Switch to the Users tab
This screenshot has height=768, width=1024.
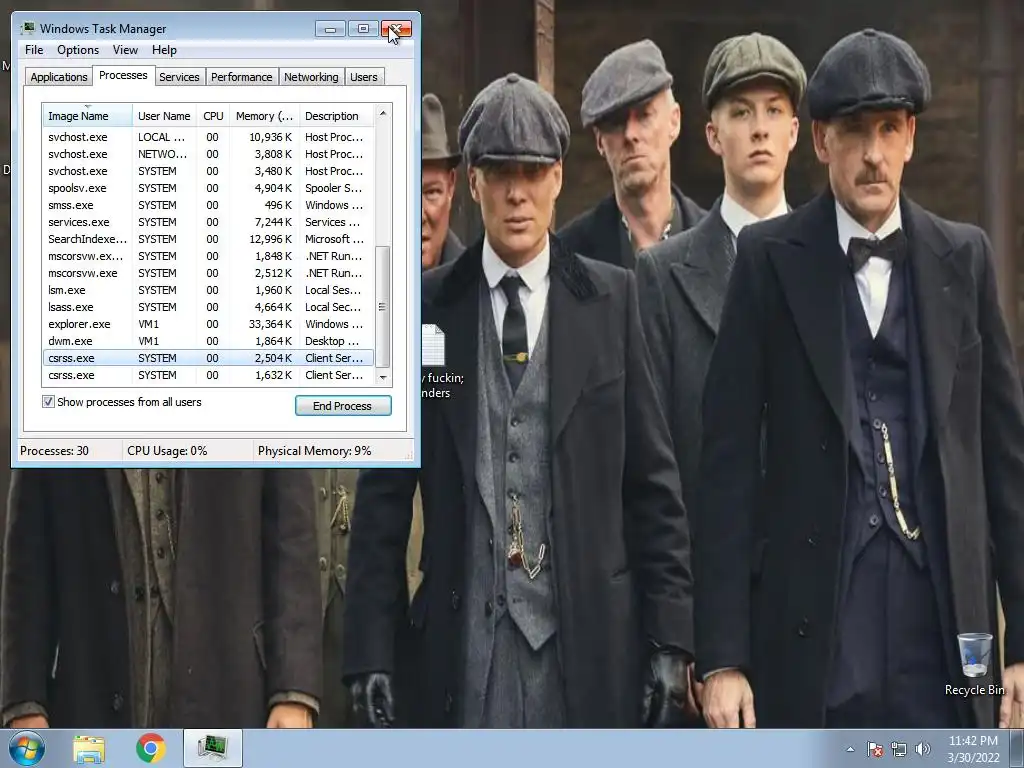click(x=364, y=77)
